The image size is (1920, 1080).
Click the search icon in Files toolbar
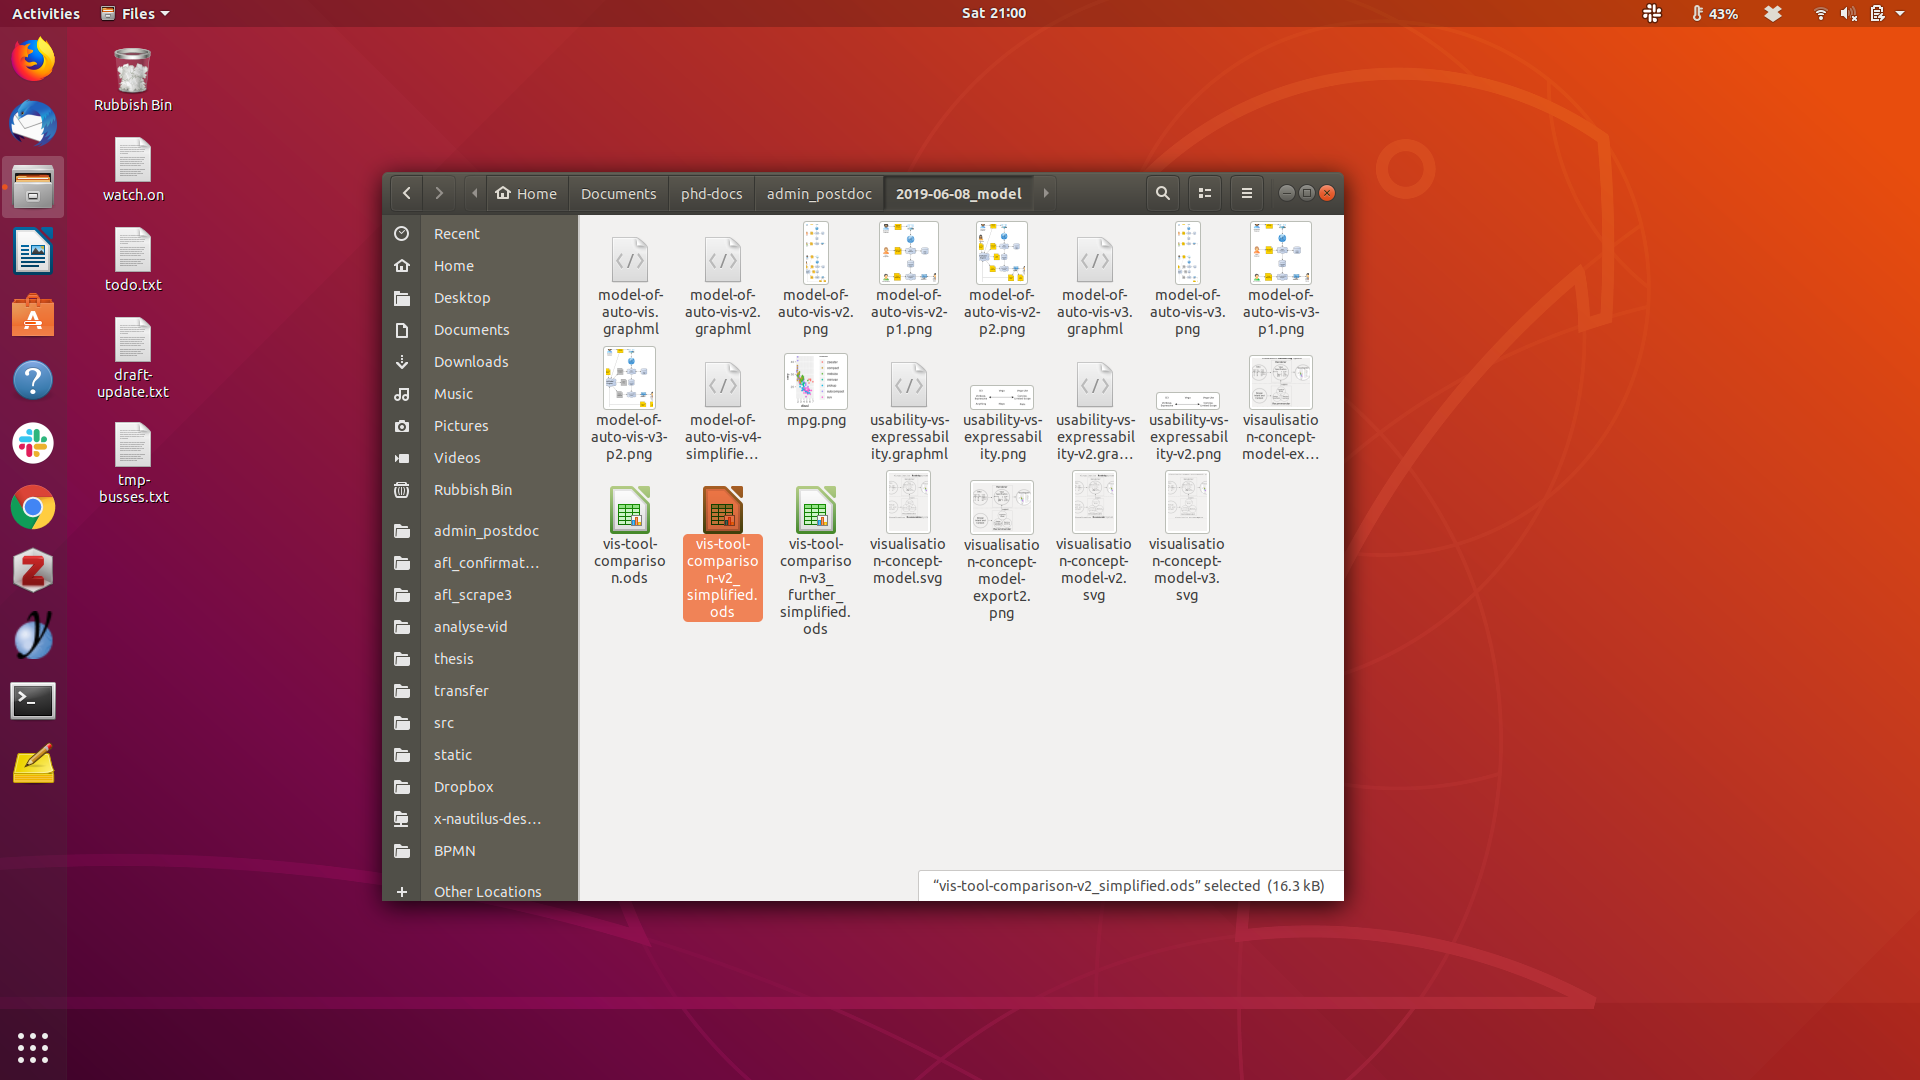(x=1162, y=193)
